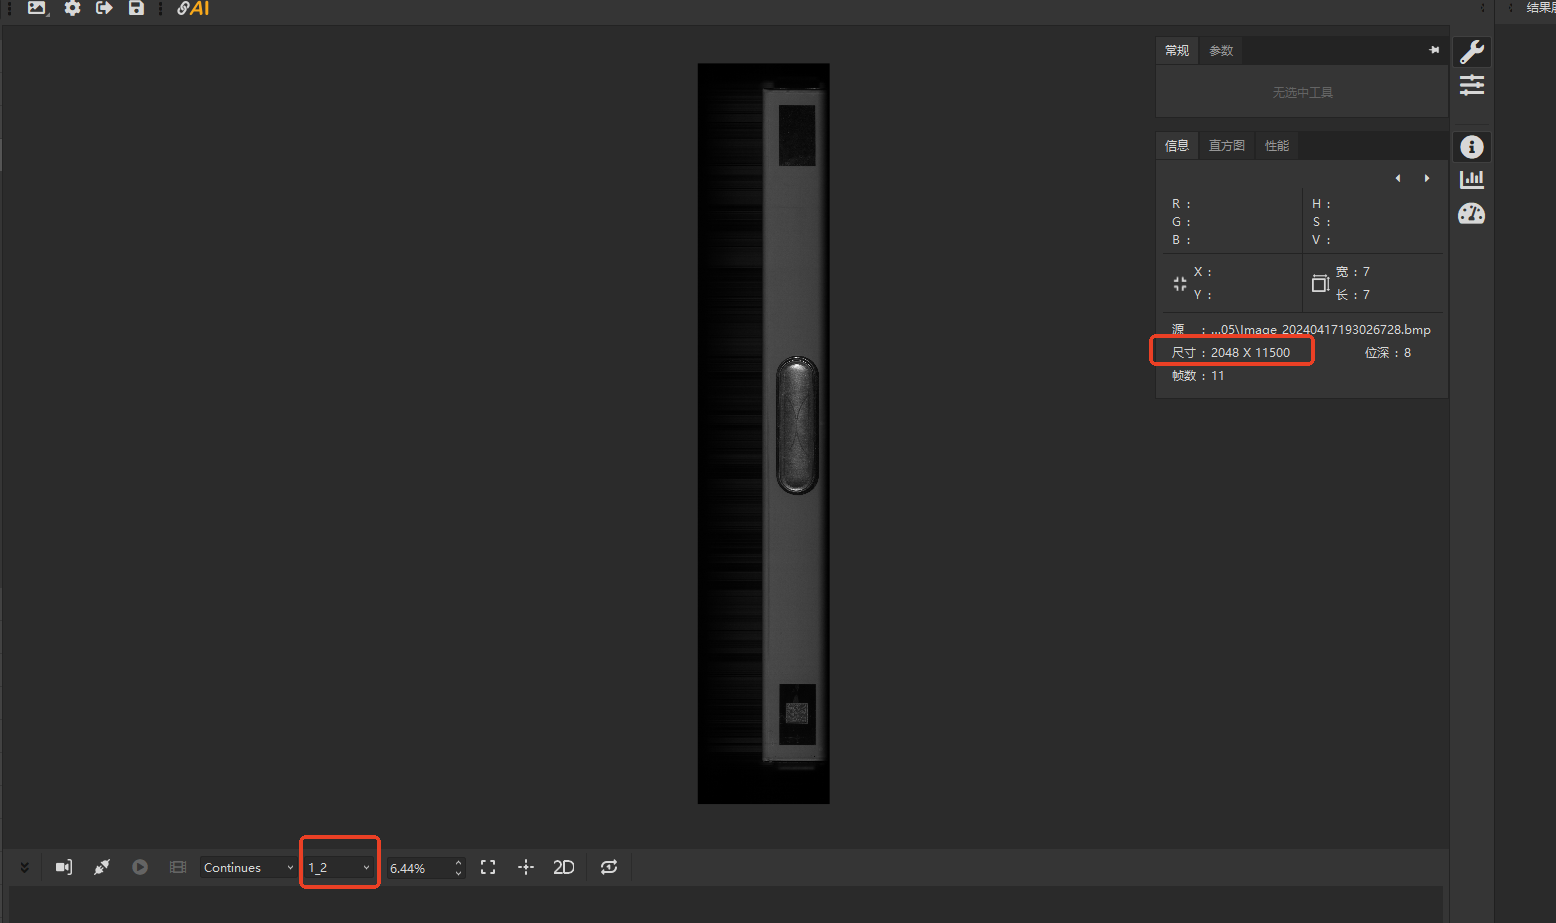Open the wrench tool panel
Image resolution: width=1556 pixels, height=923 pixels.
click(1472, 52)
